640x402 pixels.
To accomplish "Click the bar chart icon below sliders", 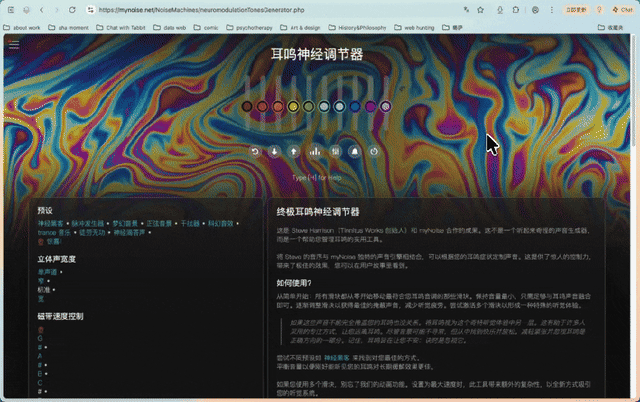I will click(x=314, y=152).
